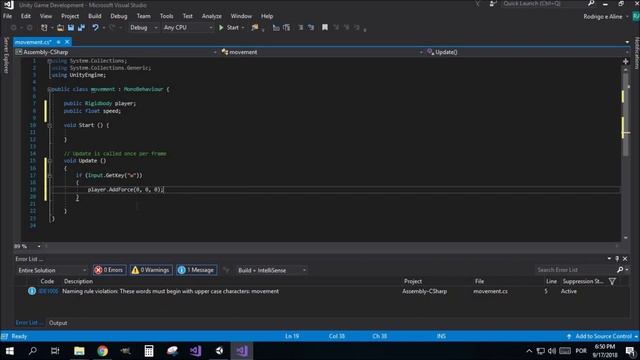Pin the movement.cs tab

tap(59, 42)
